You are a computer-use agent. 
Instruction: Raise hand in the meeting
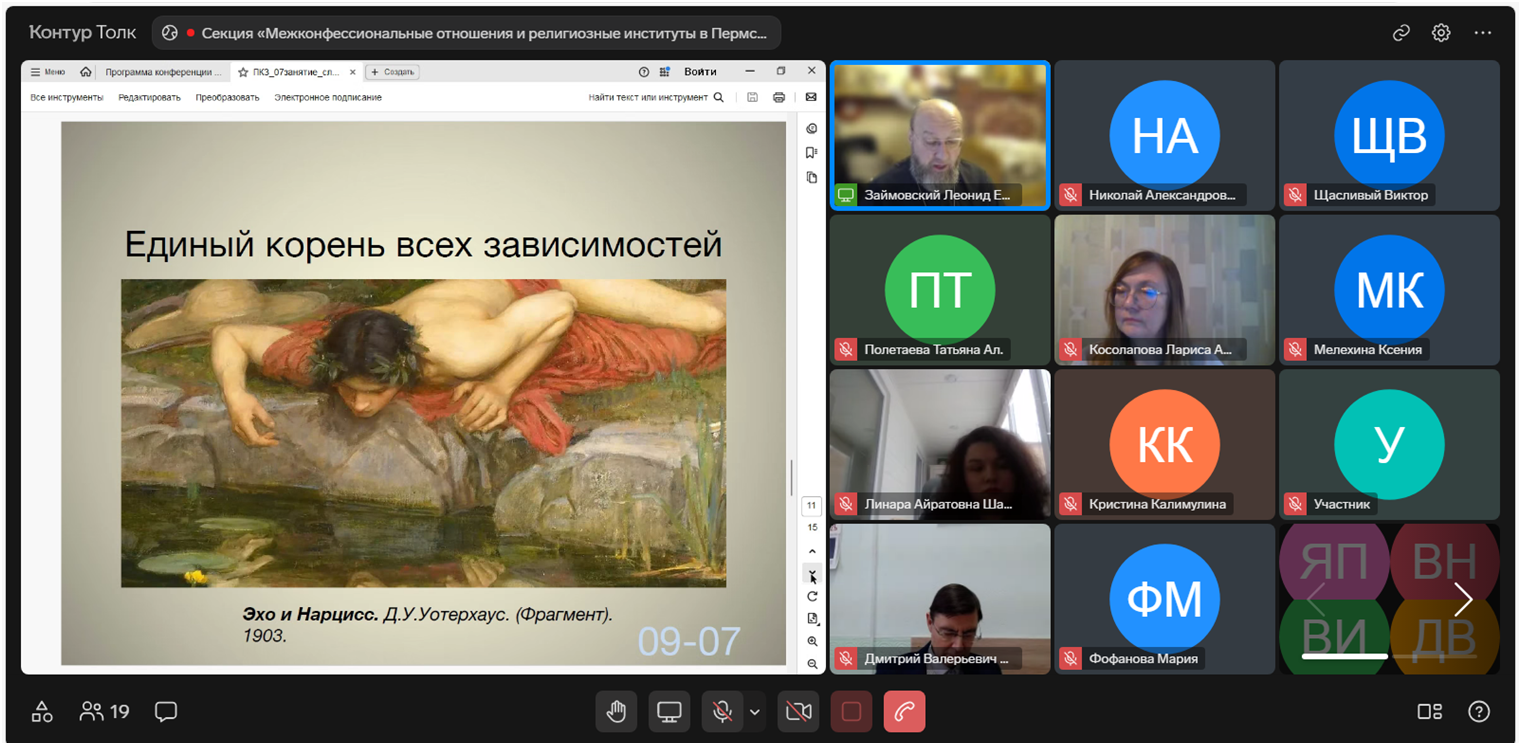616,712
